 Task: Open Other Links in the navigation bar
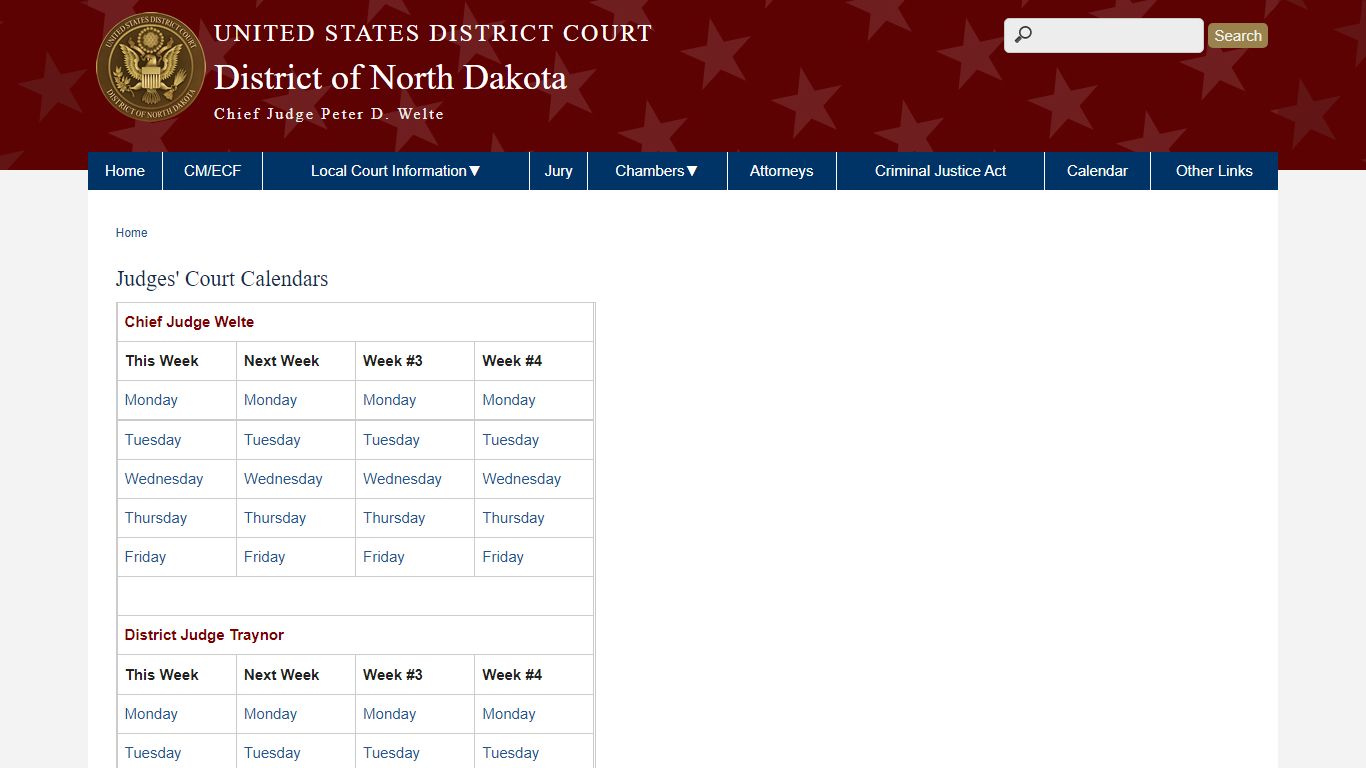(x=1213, y=171)
